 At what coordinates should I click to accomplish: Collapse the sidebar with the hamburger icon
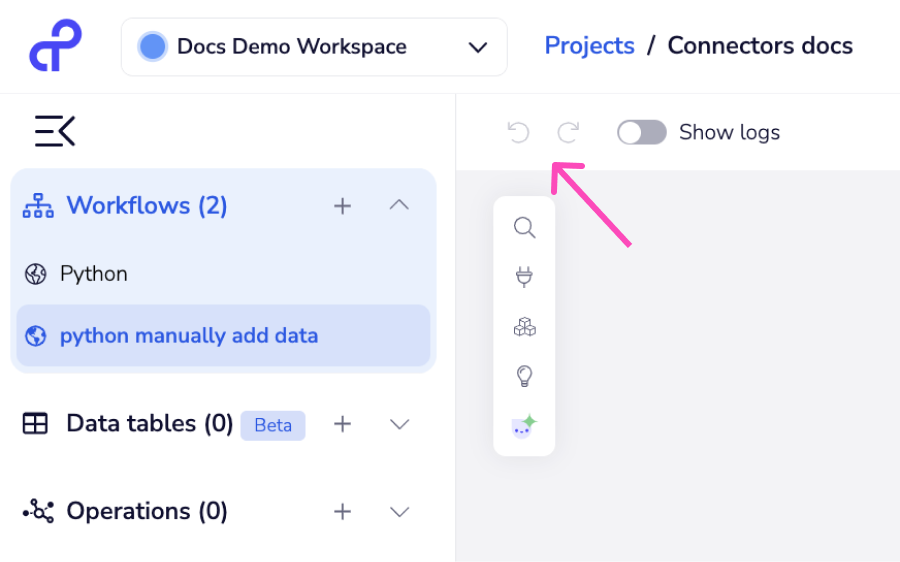pyautogui.click(x=55, y=131)
